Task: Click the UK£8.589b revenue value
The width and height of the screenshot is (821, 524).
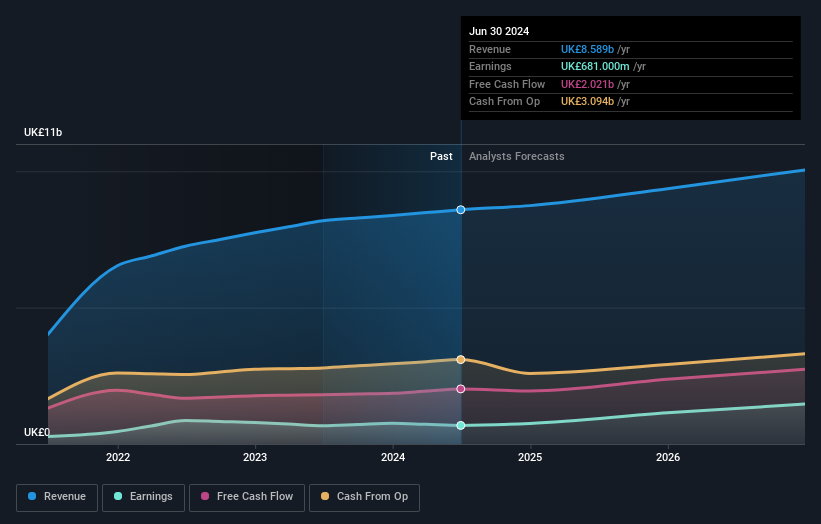Action: tap(587, 49)
